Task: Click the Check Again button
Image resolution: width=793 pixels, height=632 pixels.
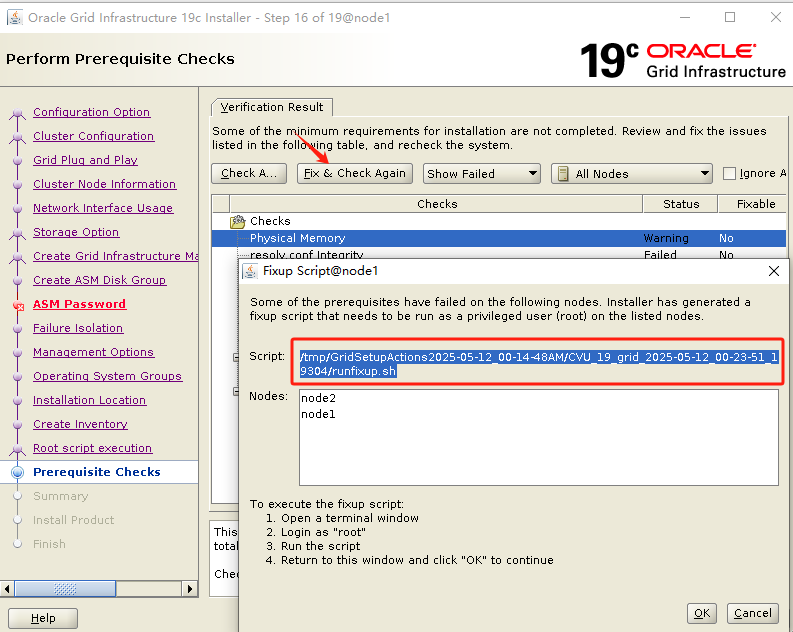Action: (x=249, y=173)
